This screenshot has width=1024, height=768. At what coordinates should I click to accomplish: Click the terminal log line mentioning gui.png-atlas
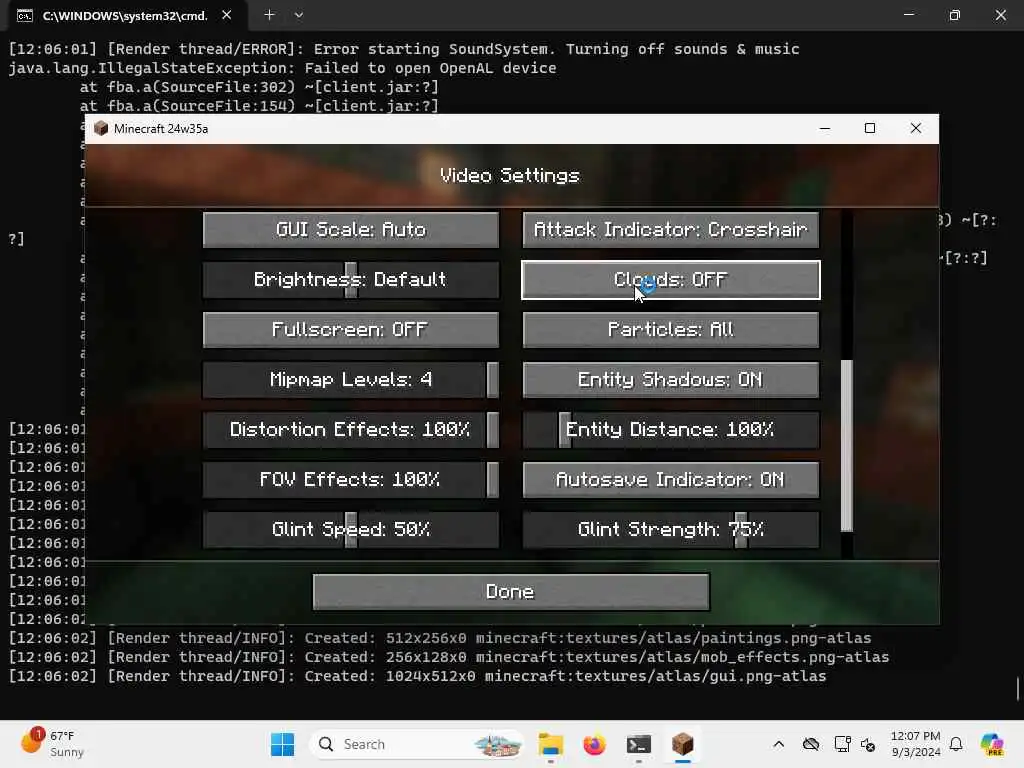pos(417,676)
